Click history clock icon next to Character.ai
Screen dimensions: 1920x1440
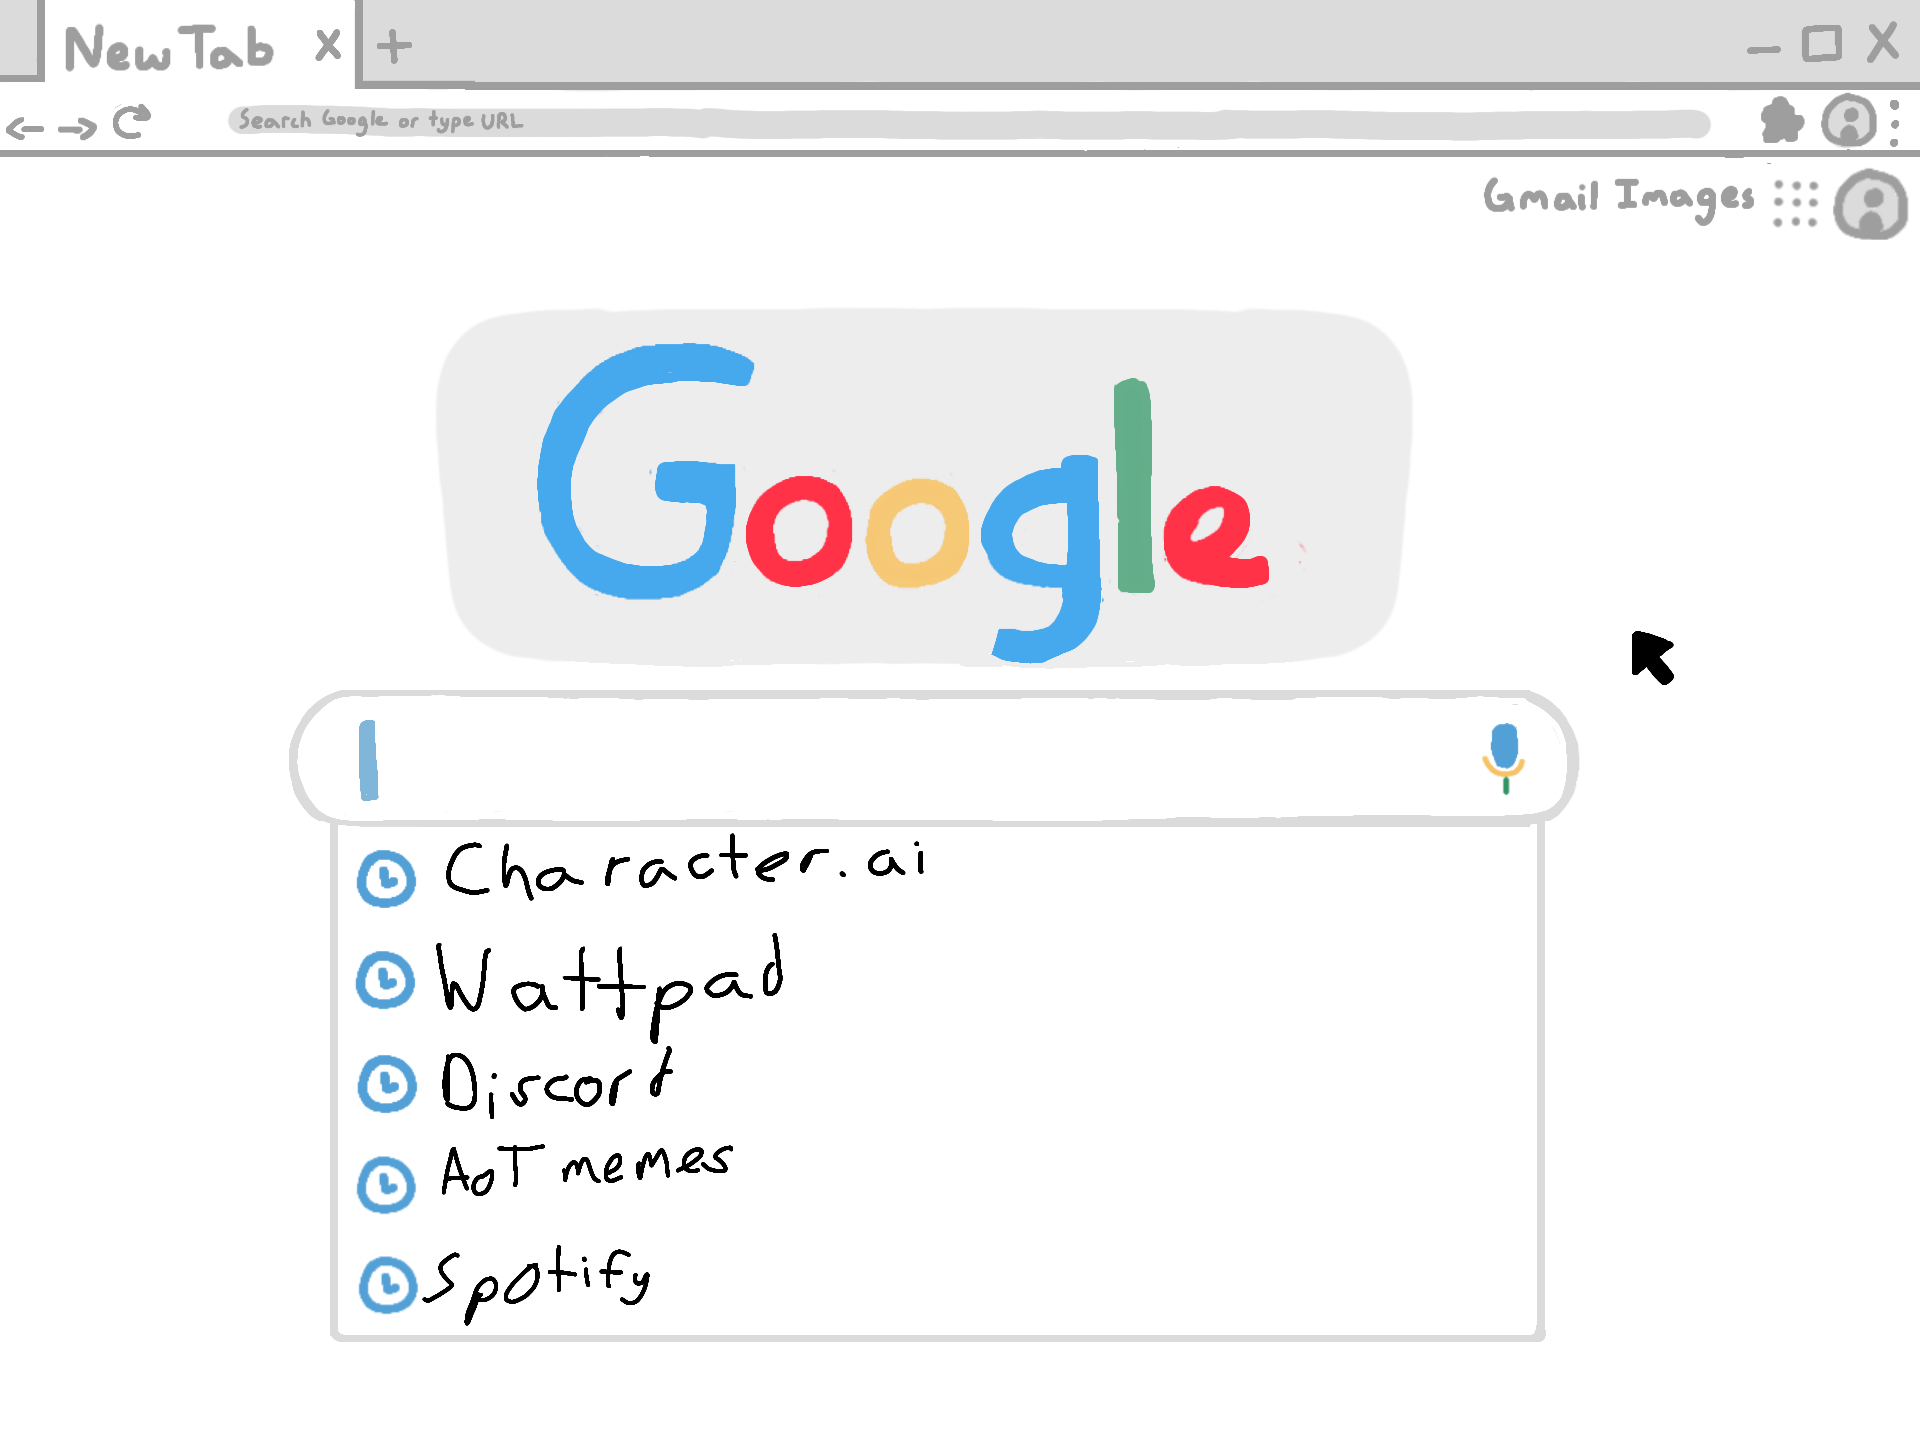click(386, 879)
